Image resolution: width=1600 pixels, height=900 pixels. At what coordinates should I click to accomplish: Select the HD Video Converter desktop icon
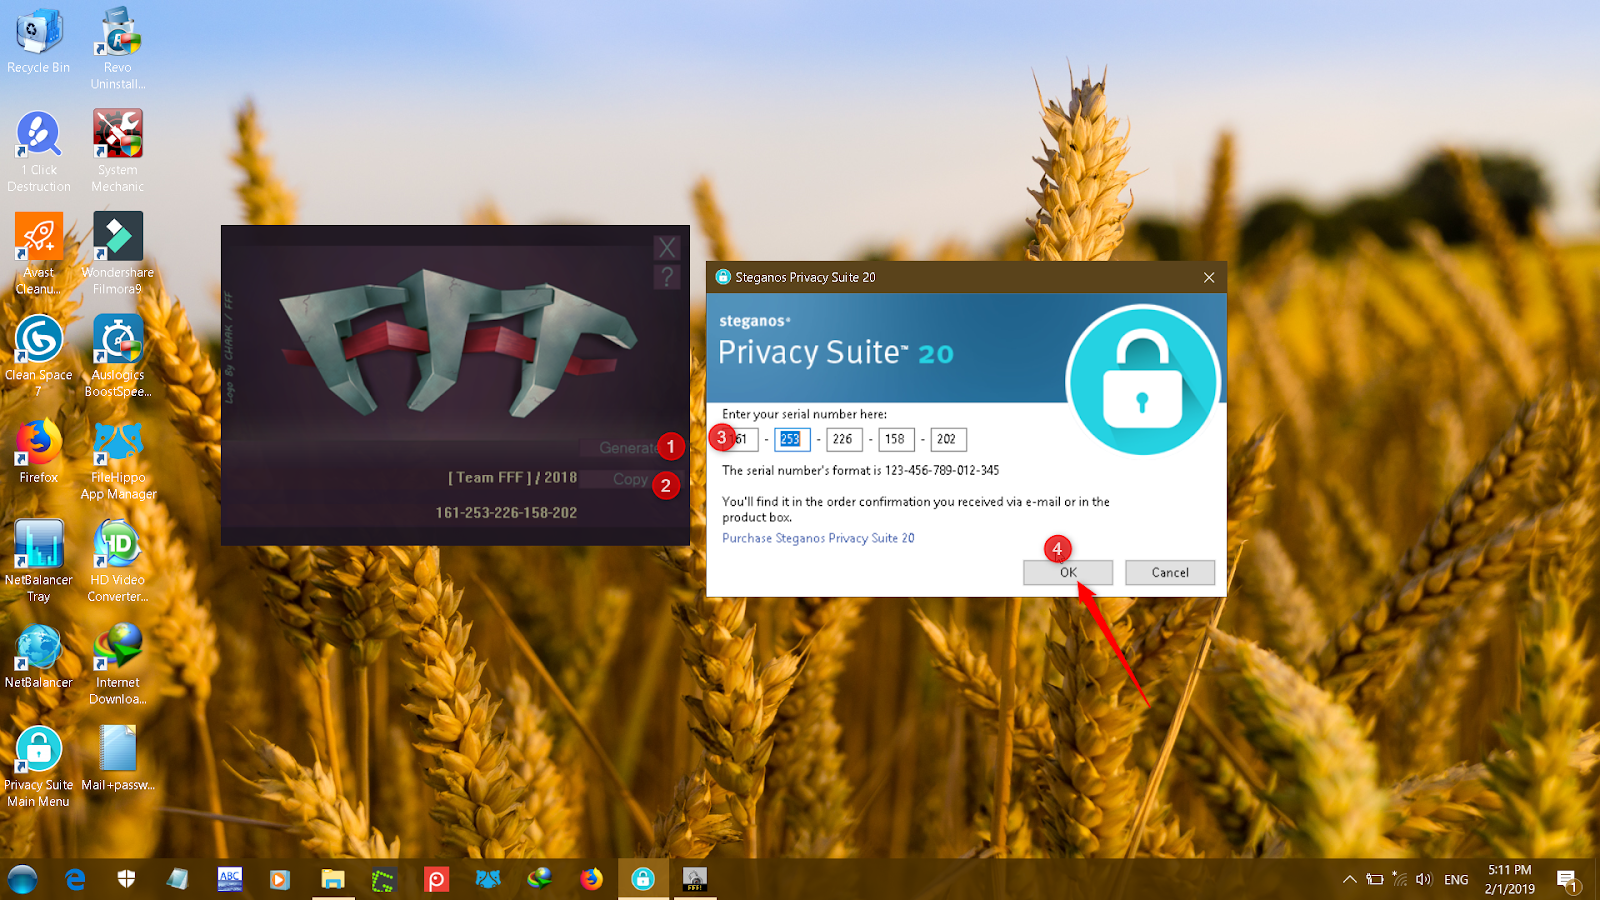[118, 562]
